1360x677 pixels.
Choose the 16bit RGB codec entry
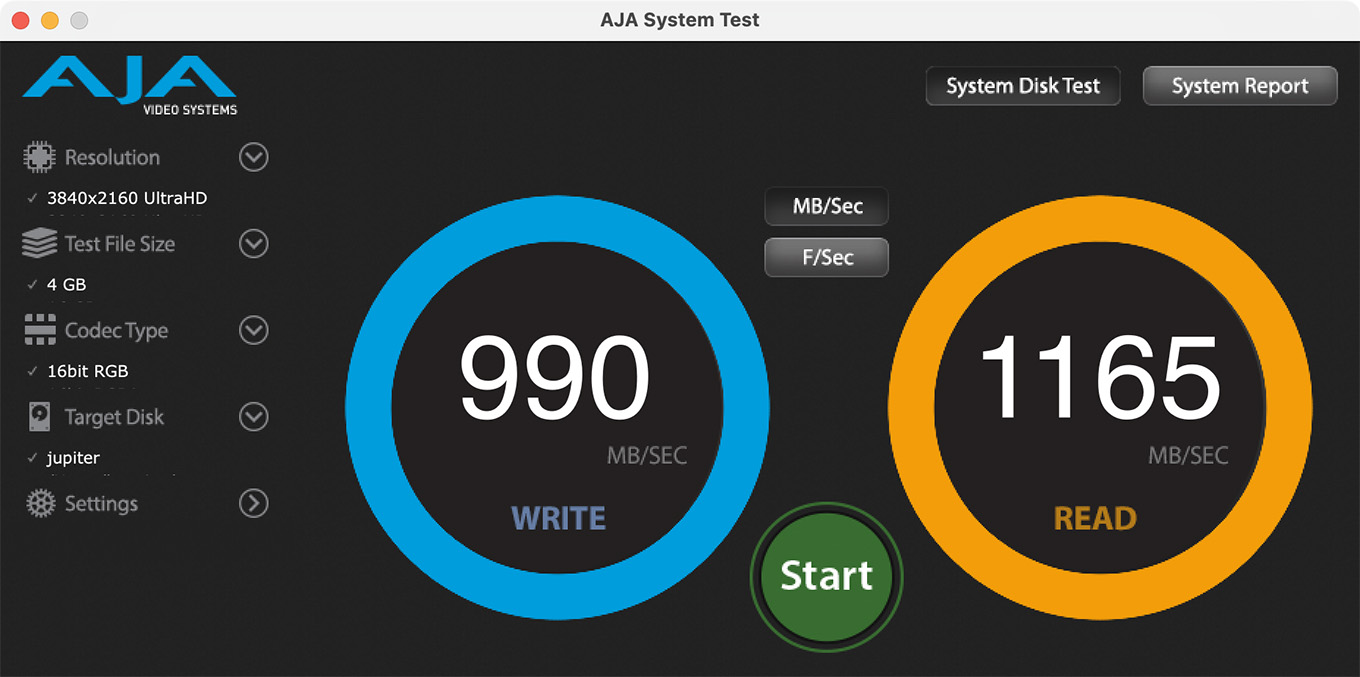click(87, 371)
